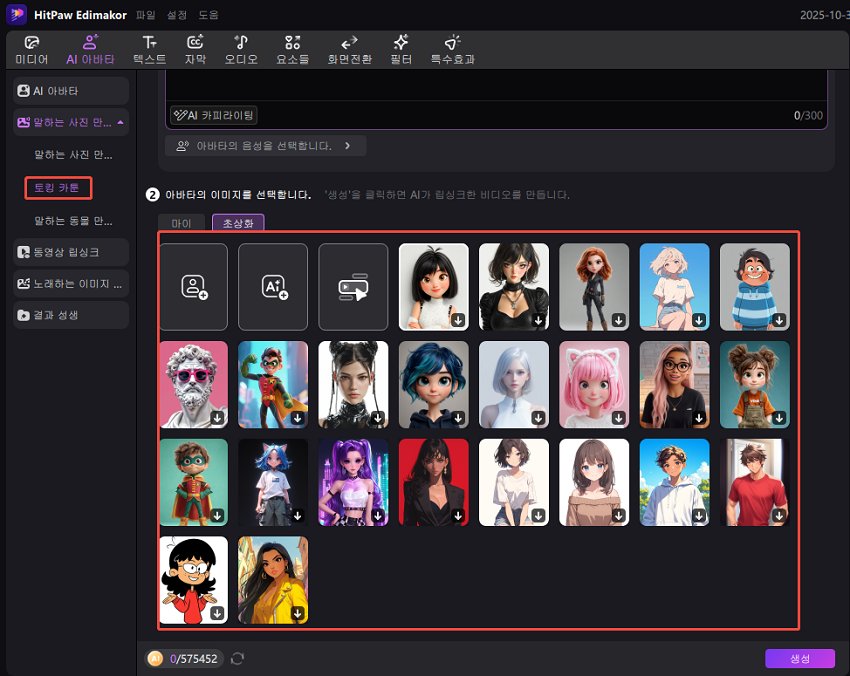The width and height of the screenshot is (850, 676).
Task: Open the 특수효과 special effects panel
Action: pyautogui.click(x=452, y=48)
